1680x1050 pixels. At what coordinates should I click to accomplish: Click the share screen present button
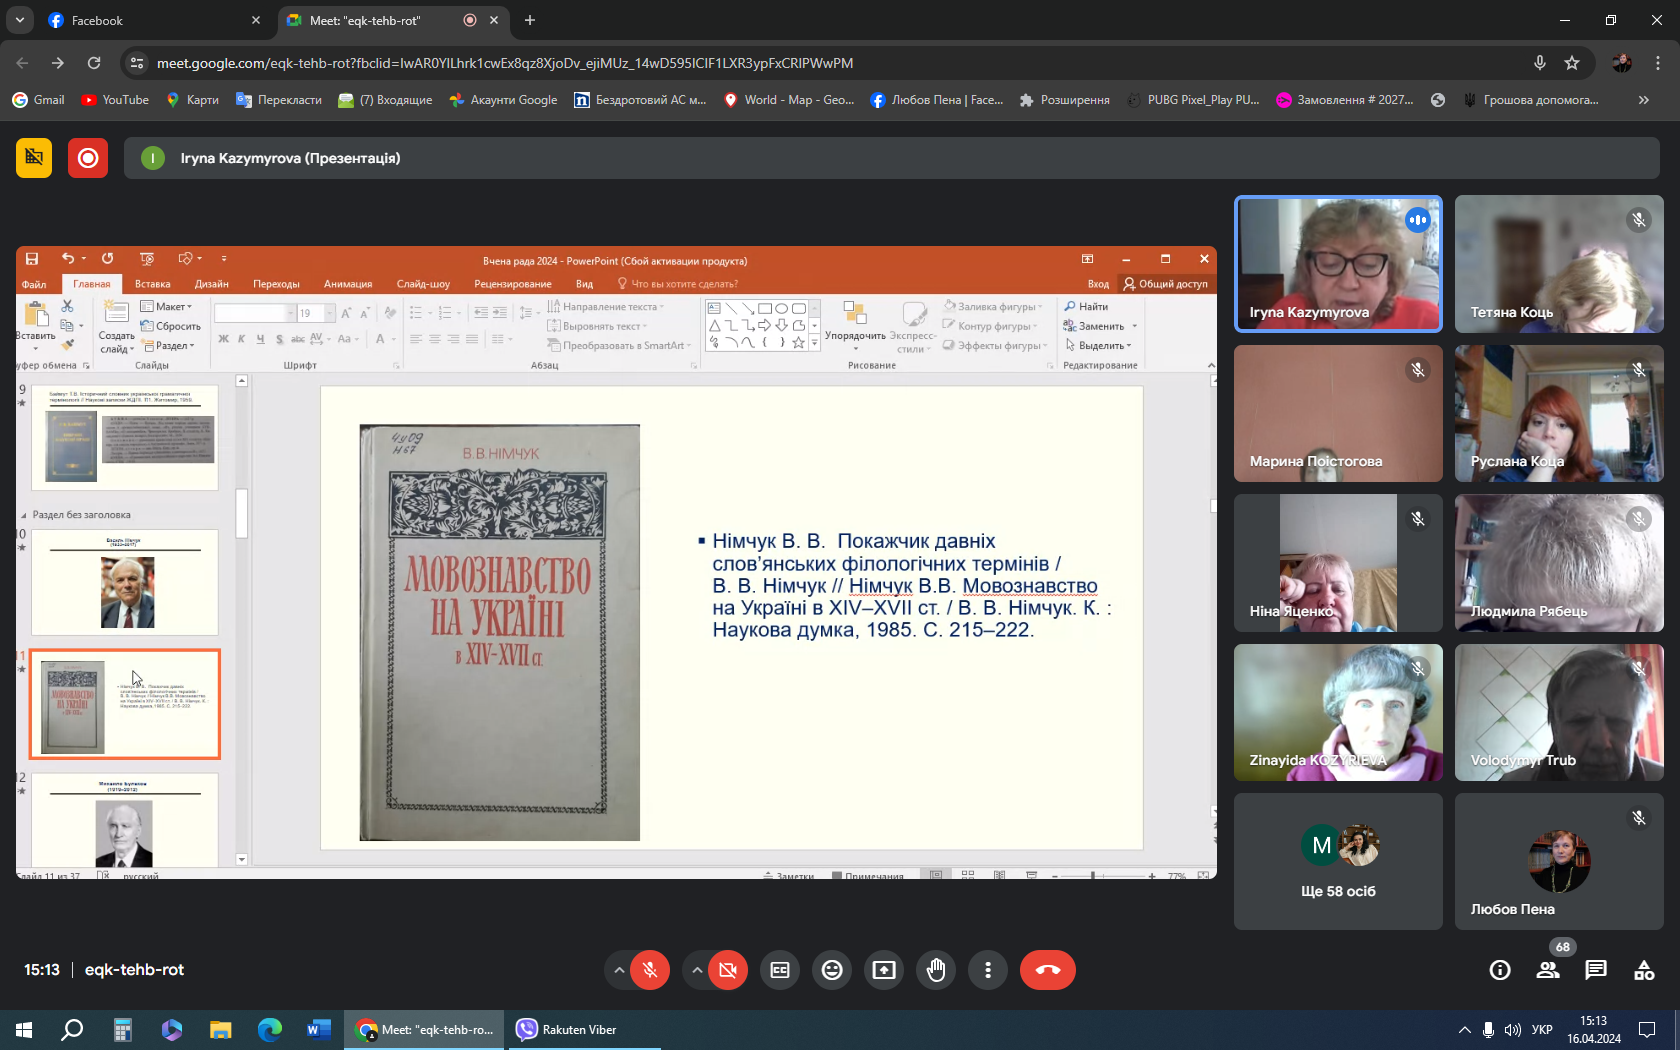tap(884, 970)
